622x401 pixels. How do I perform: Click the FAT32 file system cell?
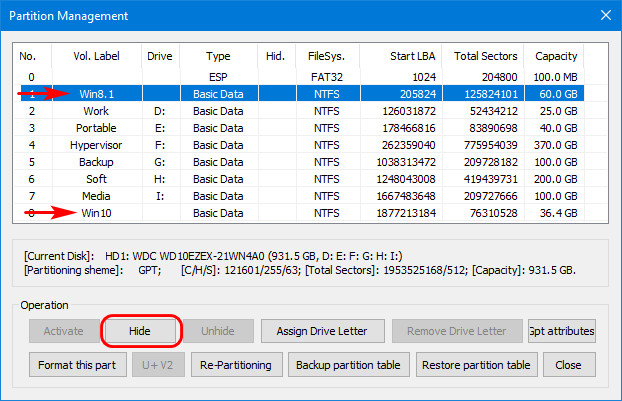click(x=327, y=77)
